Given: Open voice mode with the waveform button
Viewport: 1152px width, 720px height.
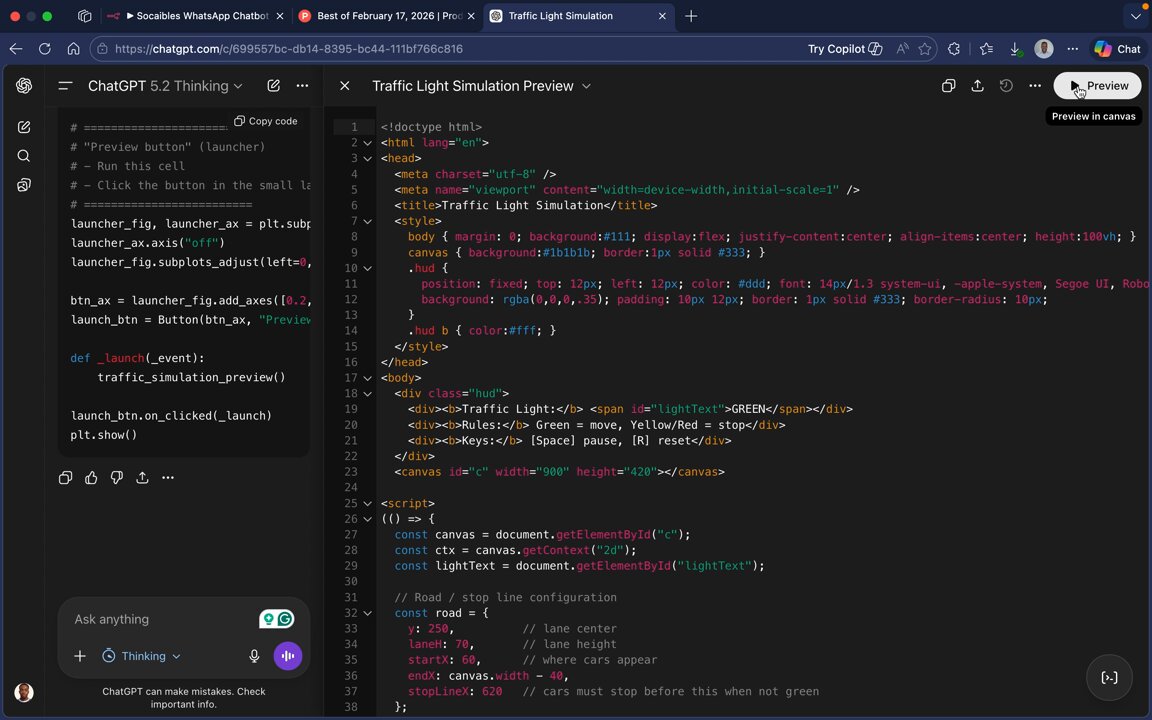Looking at the screenshot, I should point(287,656).
